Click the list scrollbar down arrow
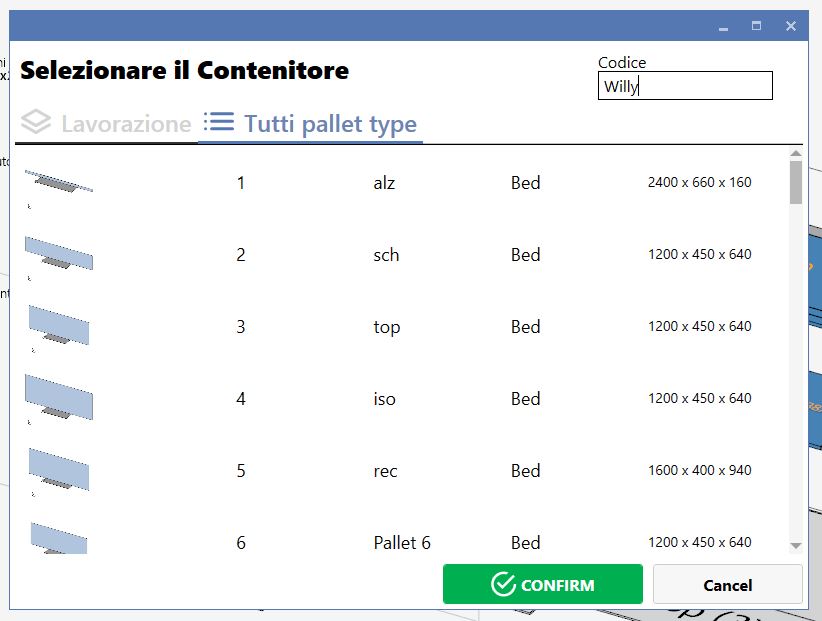Viewport: 822px width, 621px height. coord(796,546)
